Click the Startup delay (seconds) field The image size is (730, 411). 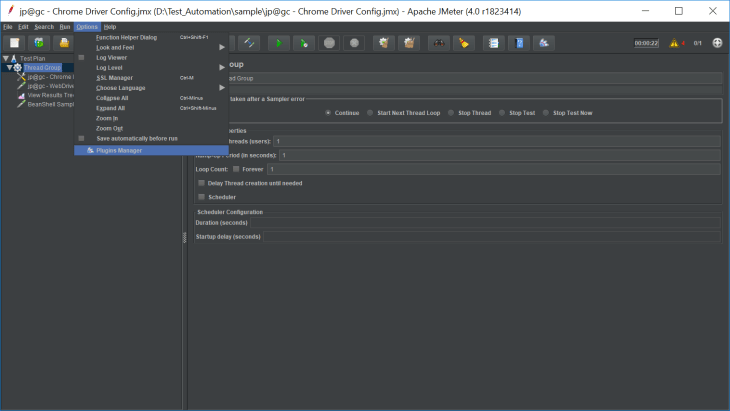(x=492, y=236)
